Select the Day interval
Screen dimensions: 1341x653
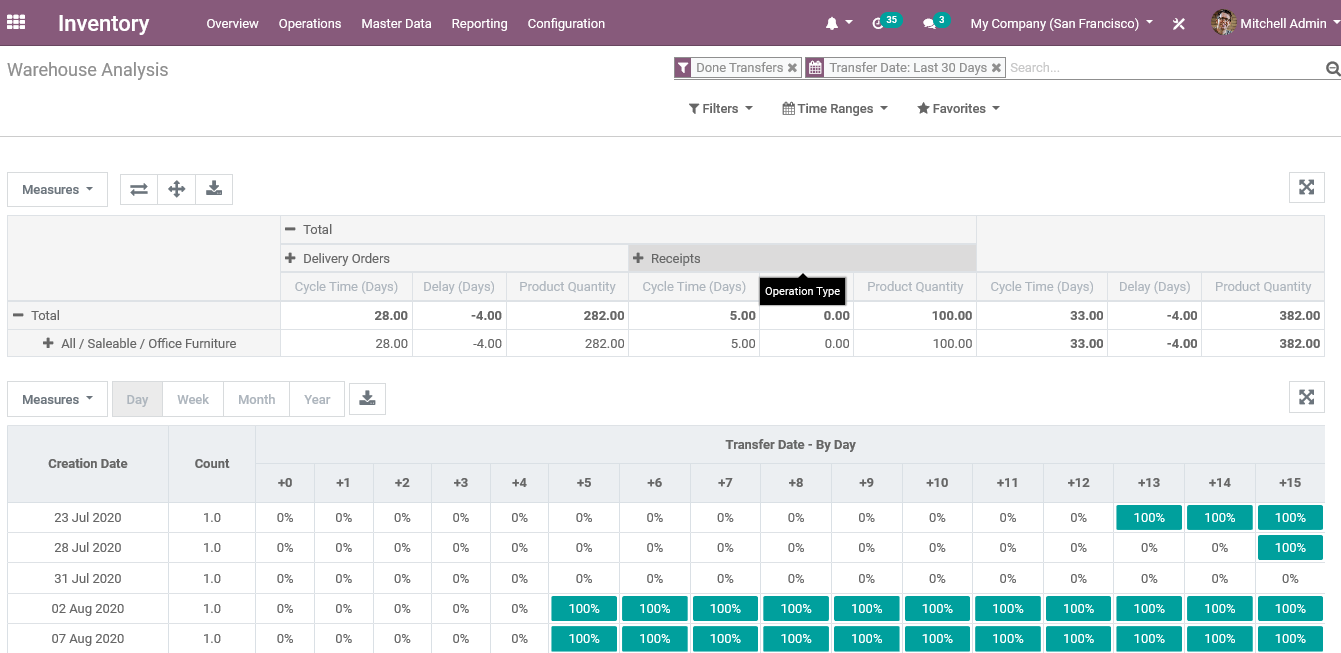tap(137, 399)
